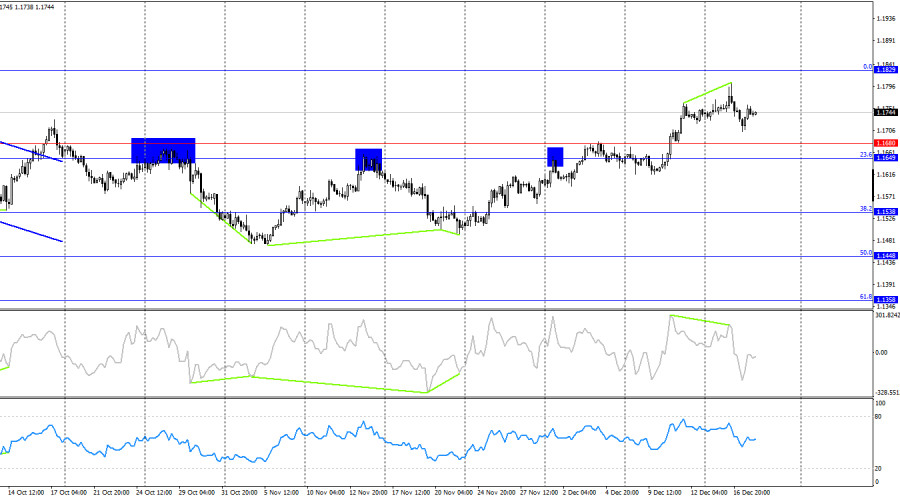Click the 61.8 Fibonacci label at 1.1358

[x=885, y=299]
